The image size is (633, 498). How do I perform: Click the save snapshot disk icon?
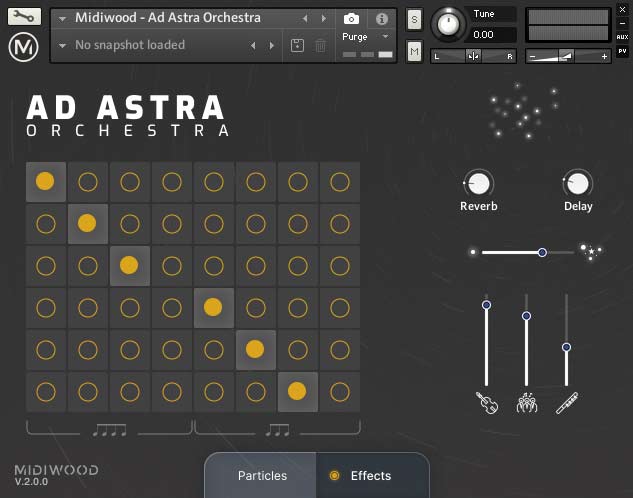[297, 45]
